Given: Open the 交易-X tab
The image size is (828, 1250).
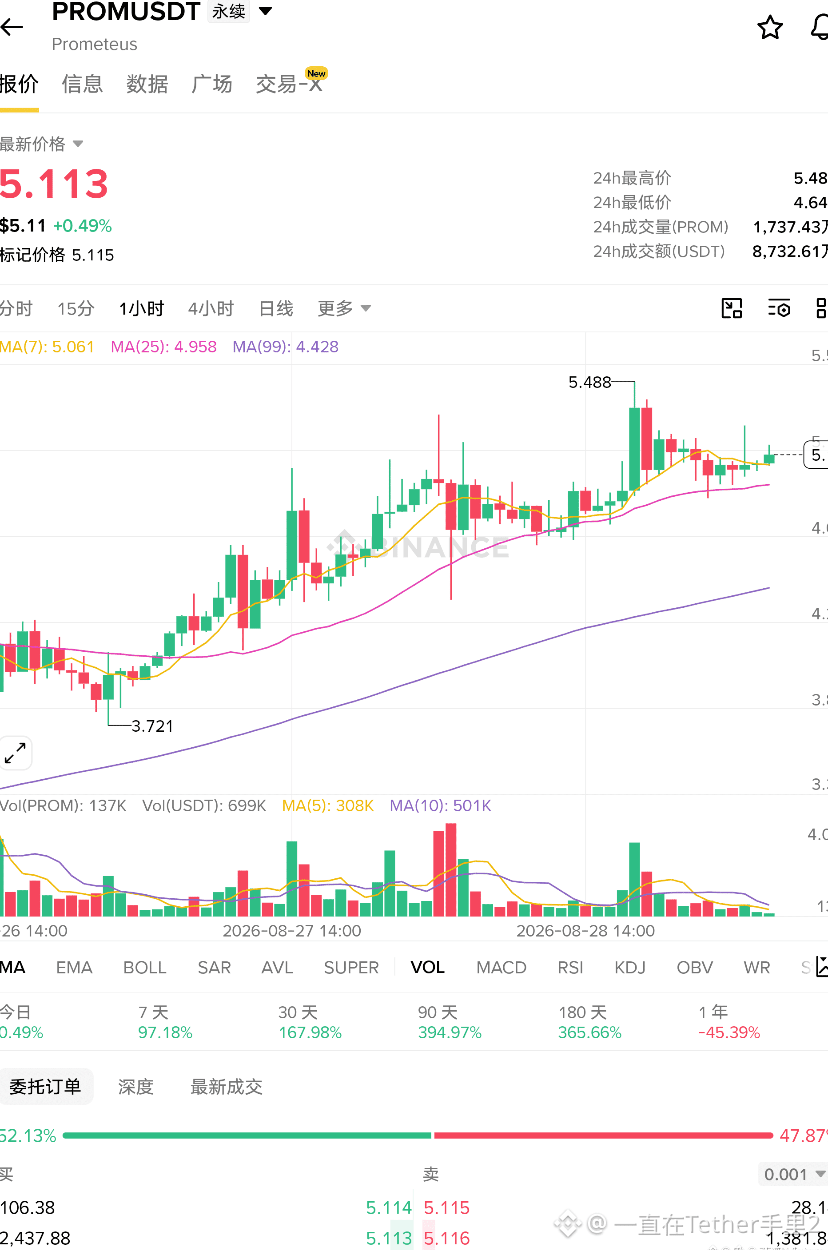Looking at the screenshot, I should point(290,84).
